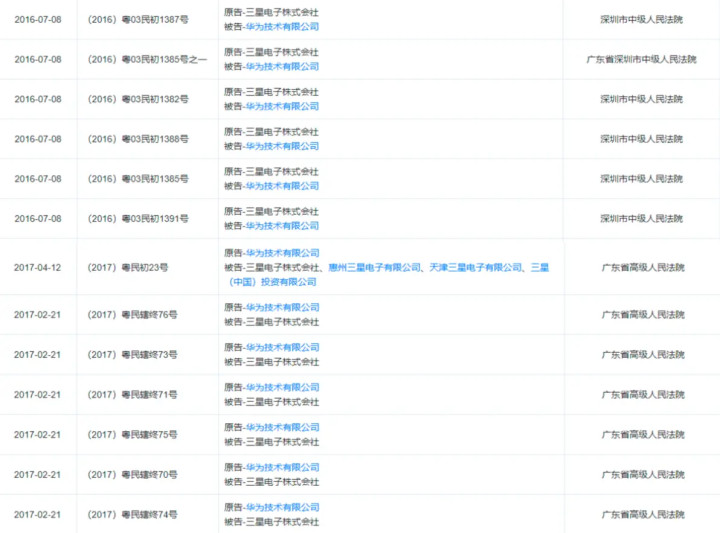Select case number (2017)粤民辖终71号
Viewport: 720px width, 533px height.
point(132,394)
